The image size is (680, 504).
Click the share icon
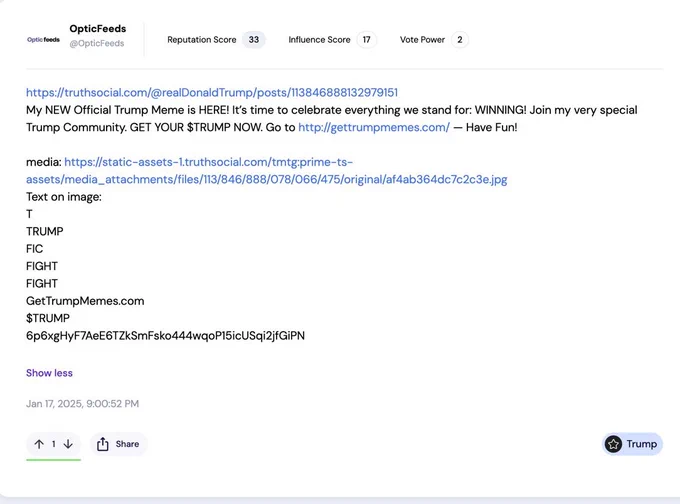point(103,444)
